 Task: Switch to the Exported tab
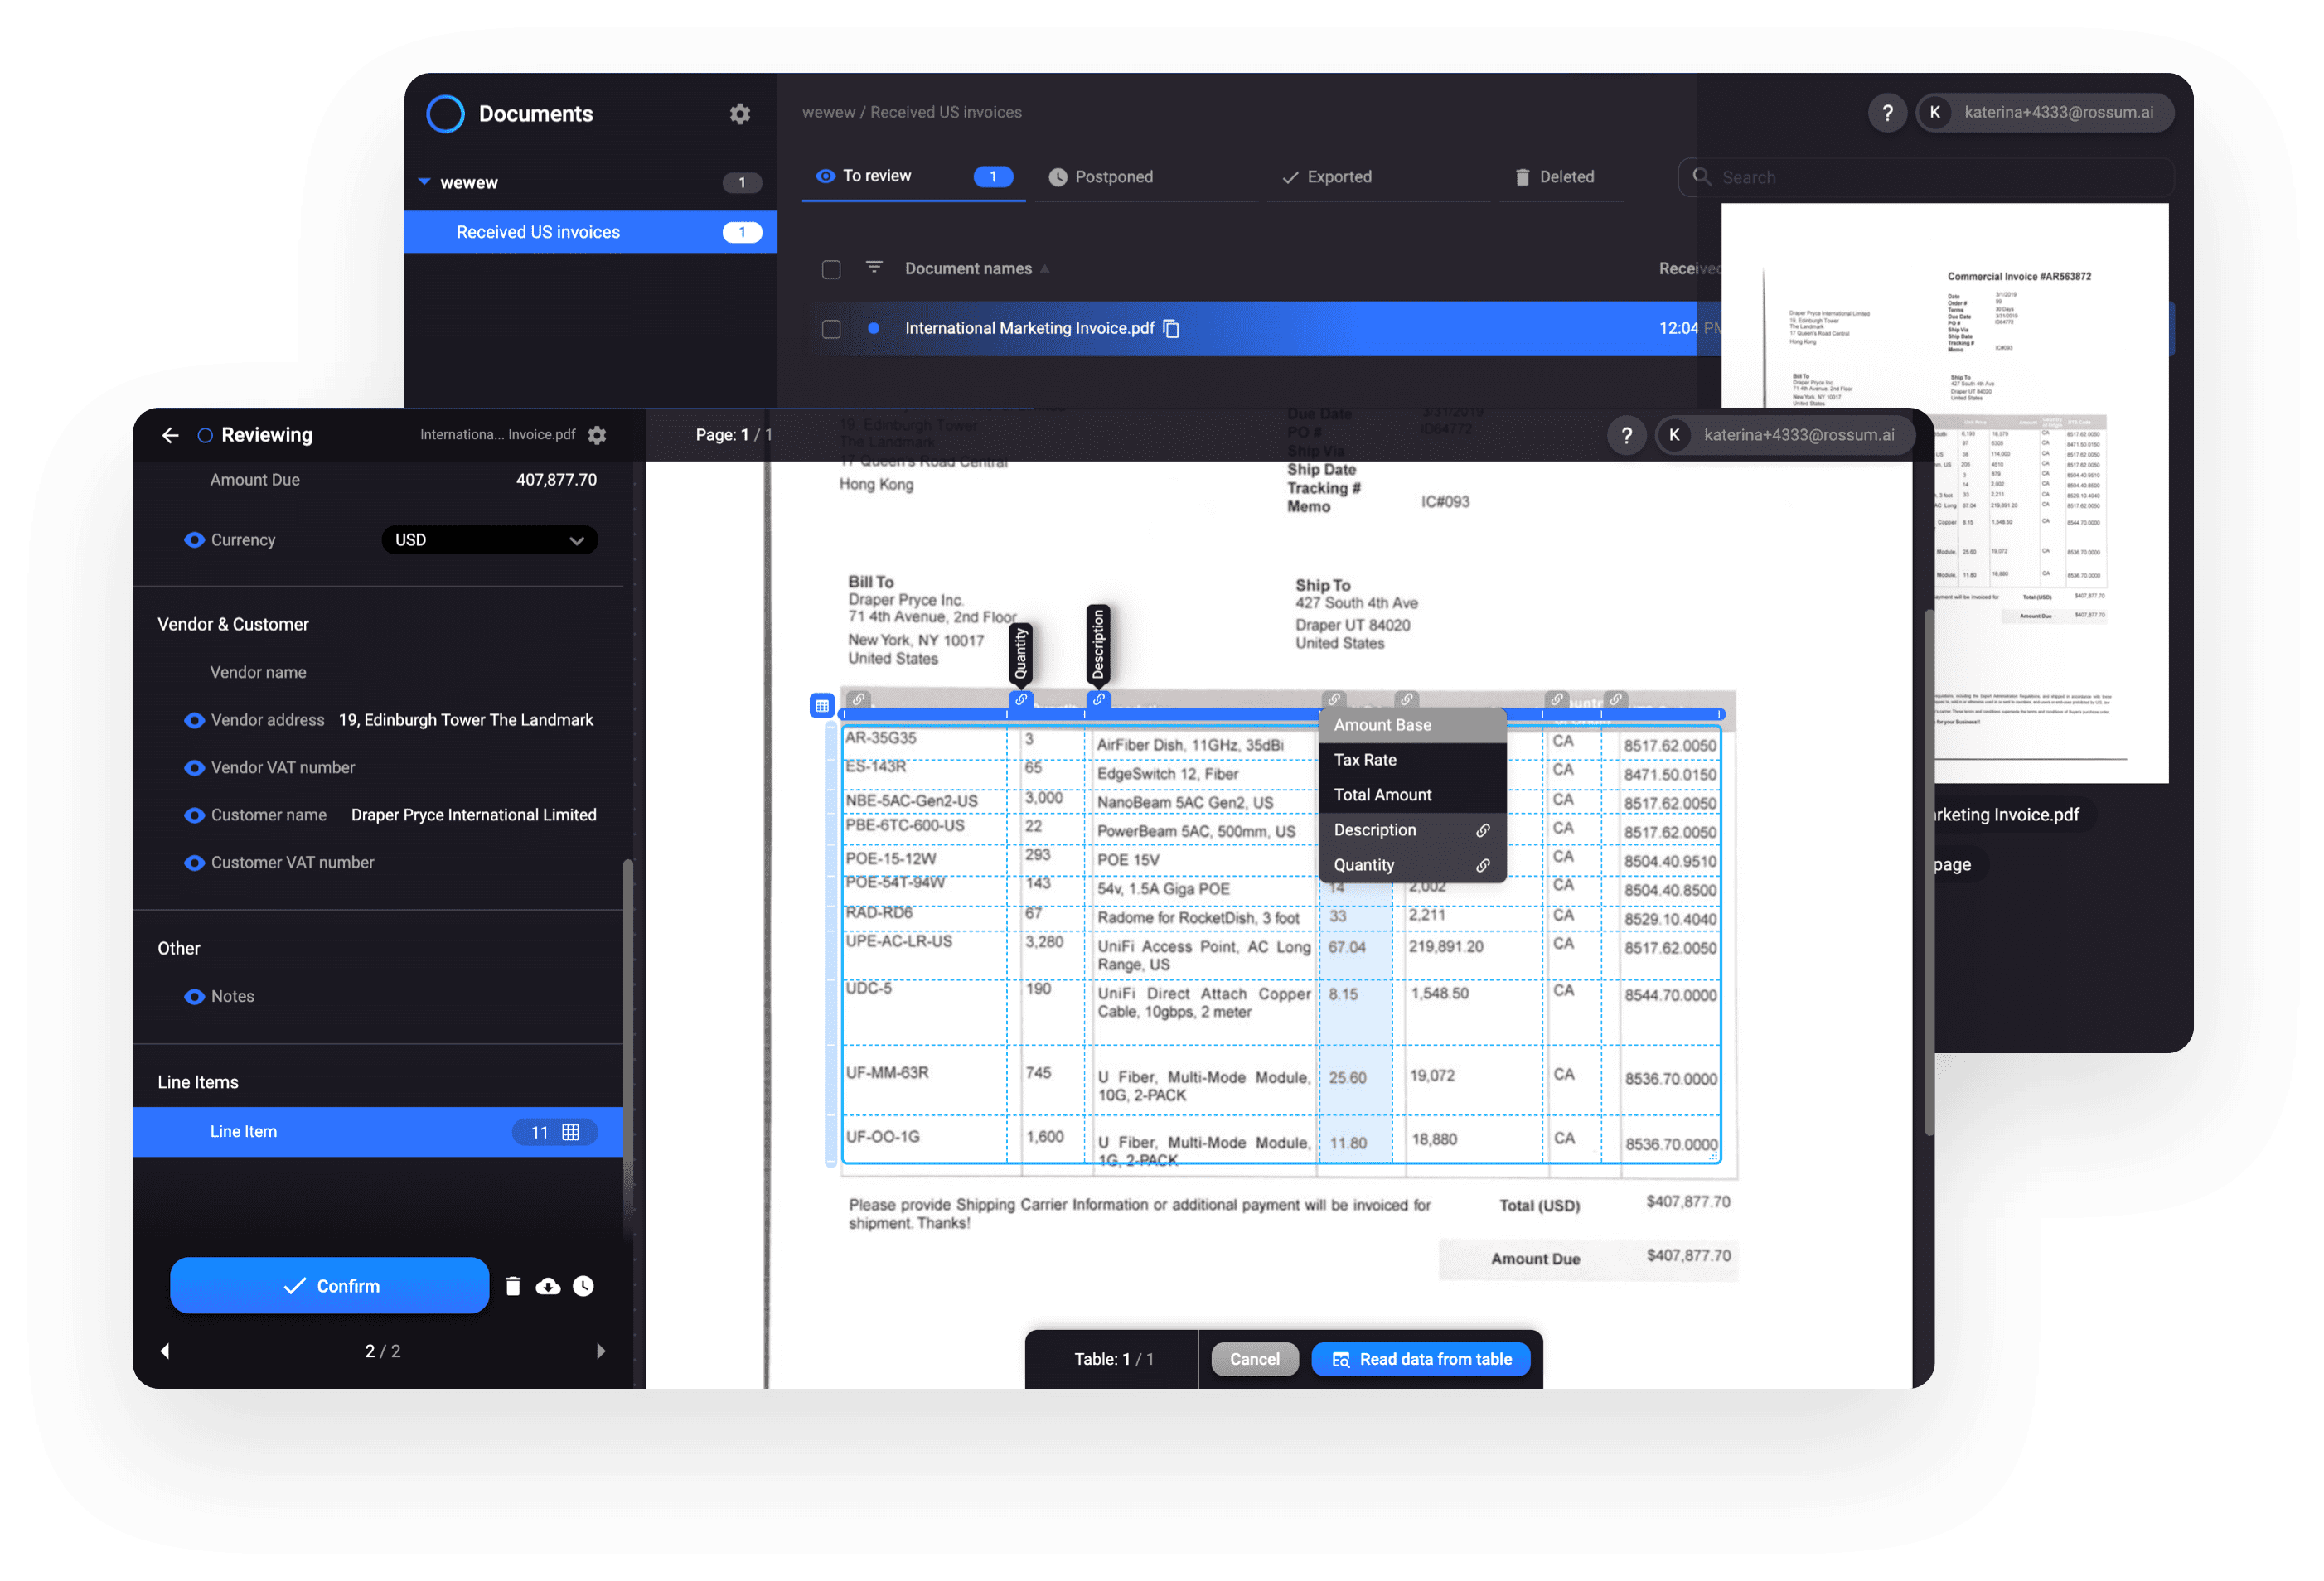tap(1378, 177)
